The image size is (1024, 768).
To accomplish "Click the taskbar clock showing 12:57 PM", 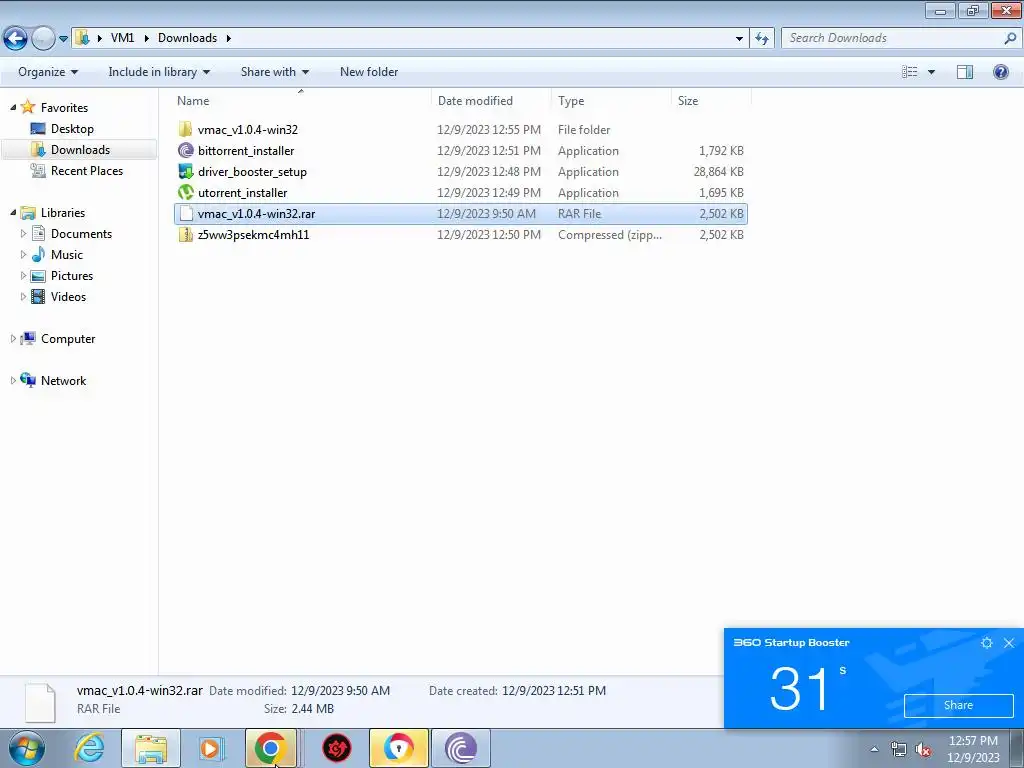I will click(x=973, y=749).
